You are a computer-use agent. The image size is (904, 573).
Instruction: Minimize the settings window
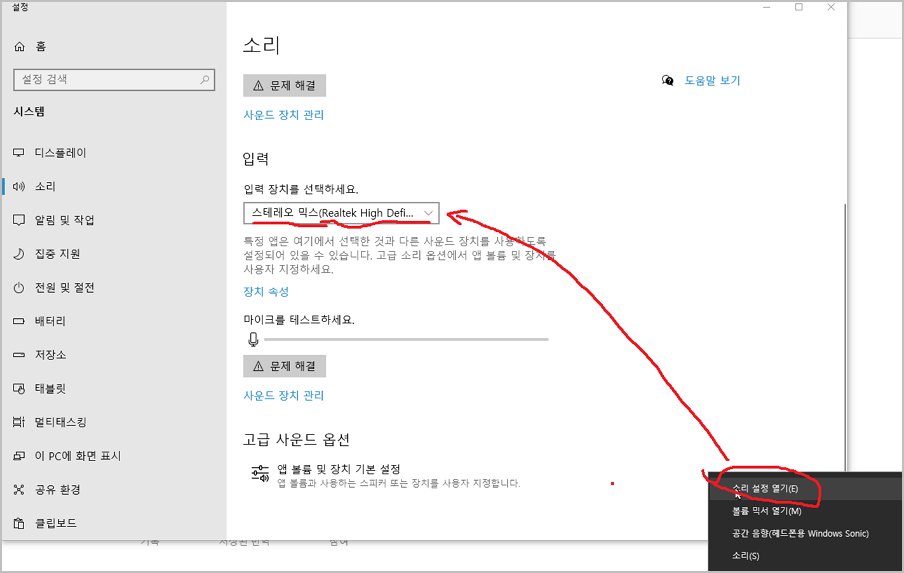[767, 7]
